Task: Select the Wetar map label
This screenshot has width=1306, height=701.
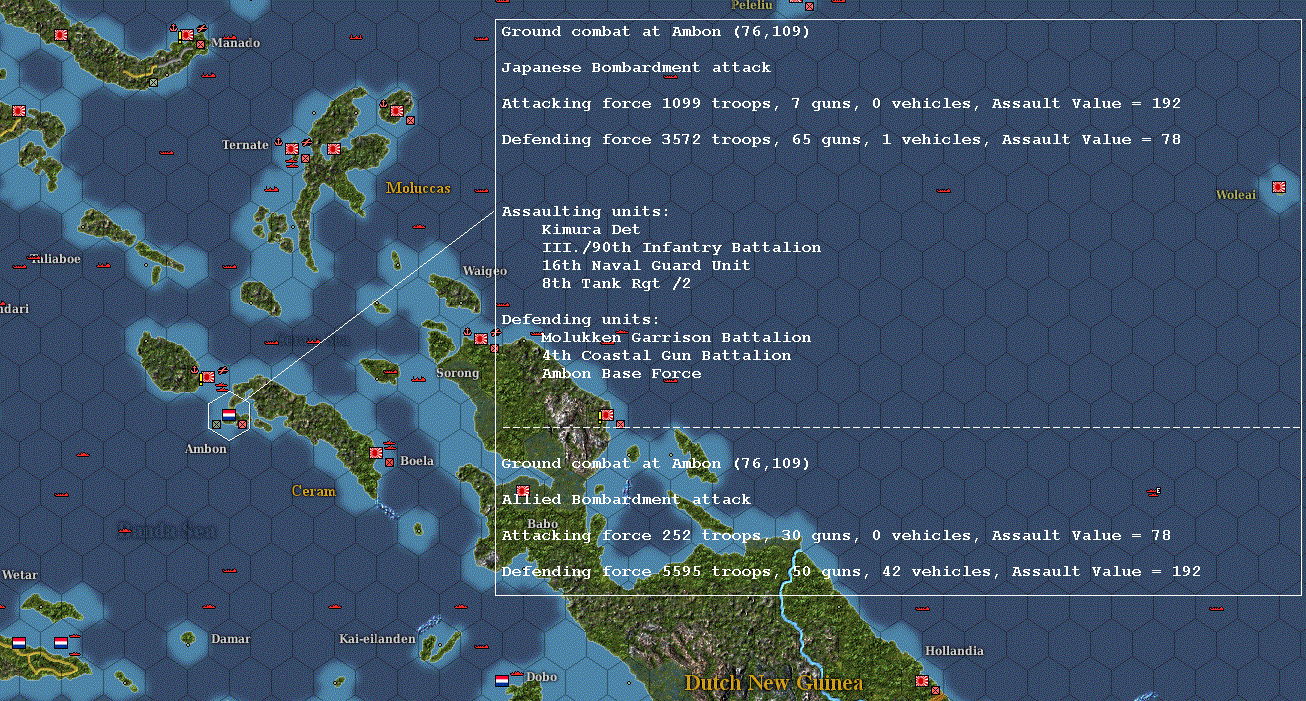Action: coord(20,575)
